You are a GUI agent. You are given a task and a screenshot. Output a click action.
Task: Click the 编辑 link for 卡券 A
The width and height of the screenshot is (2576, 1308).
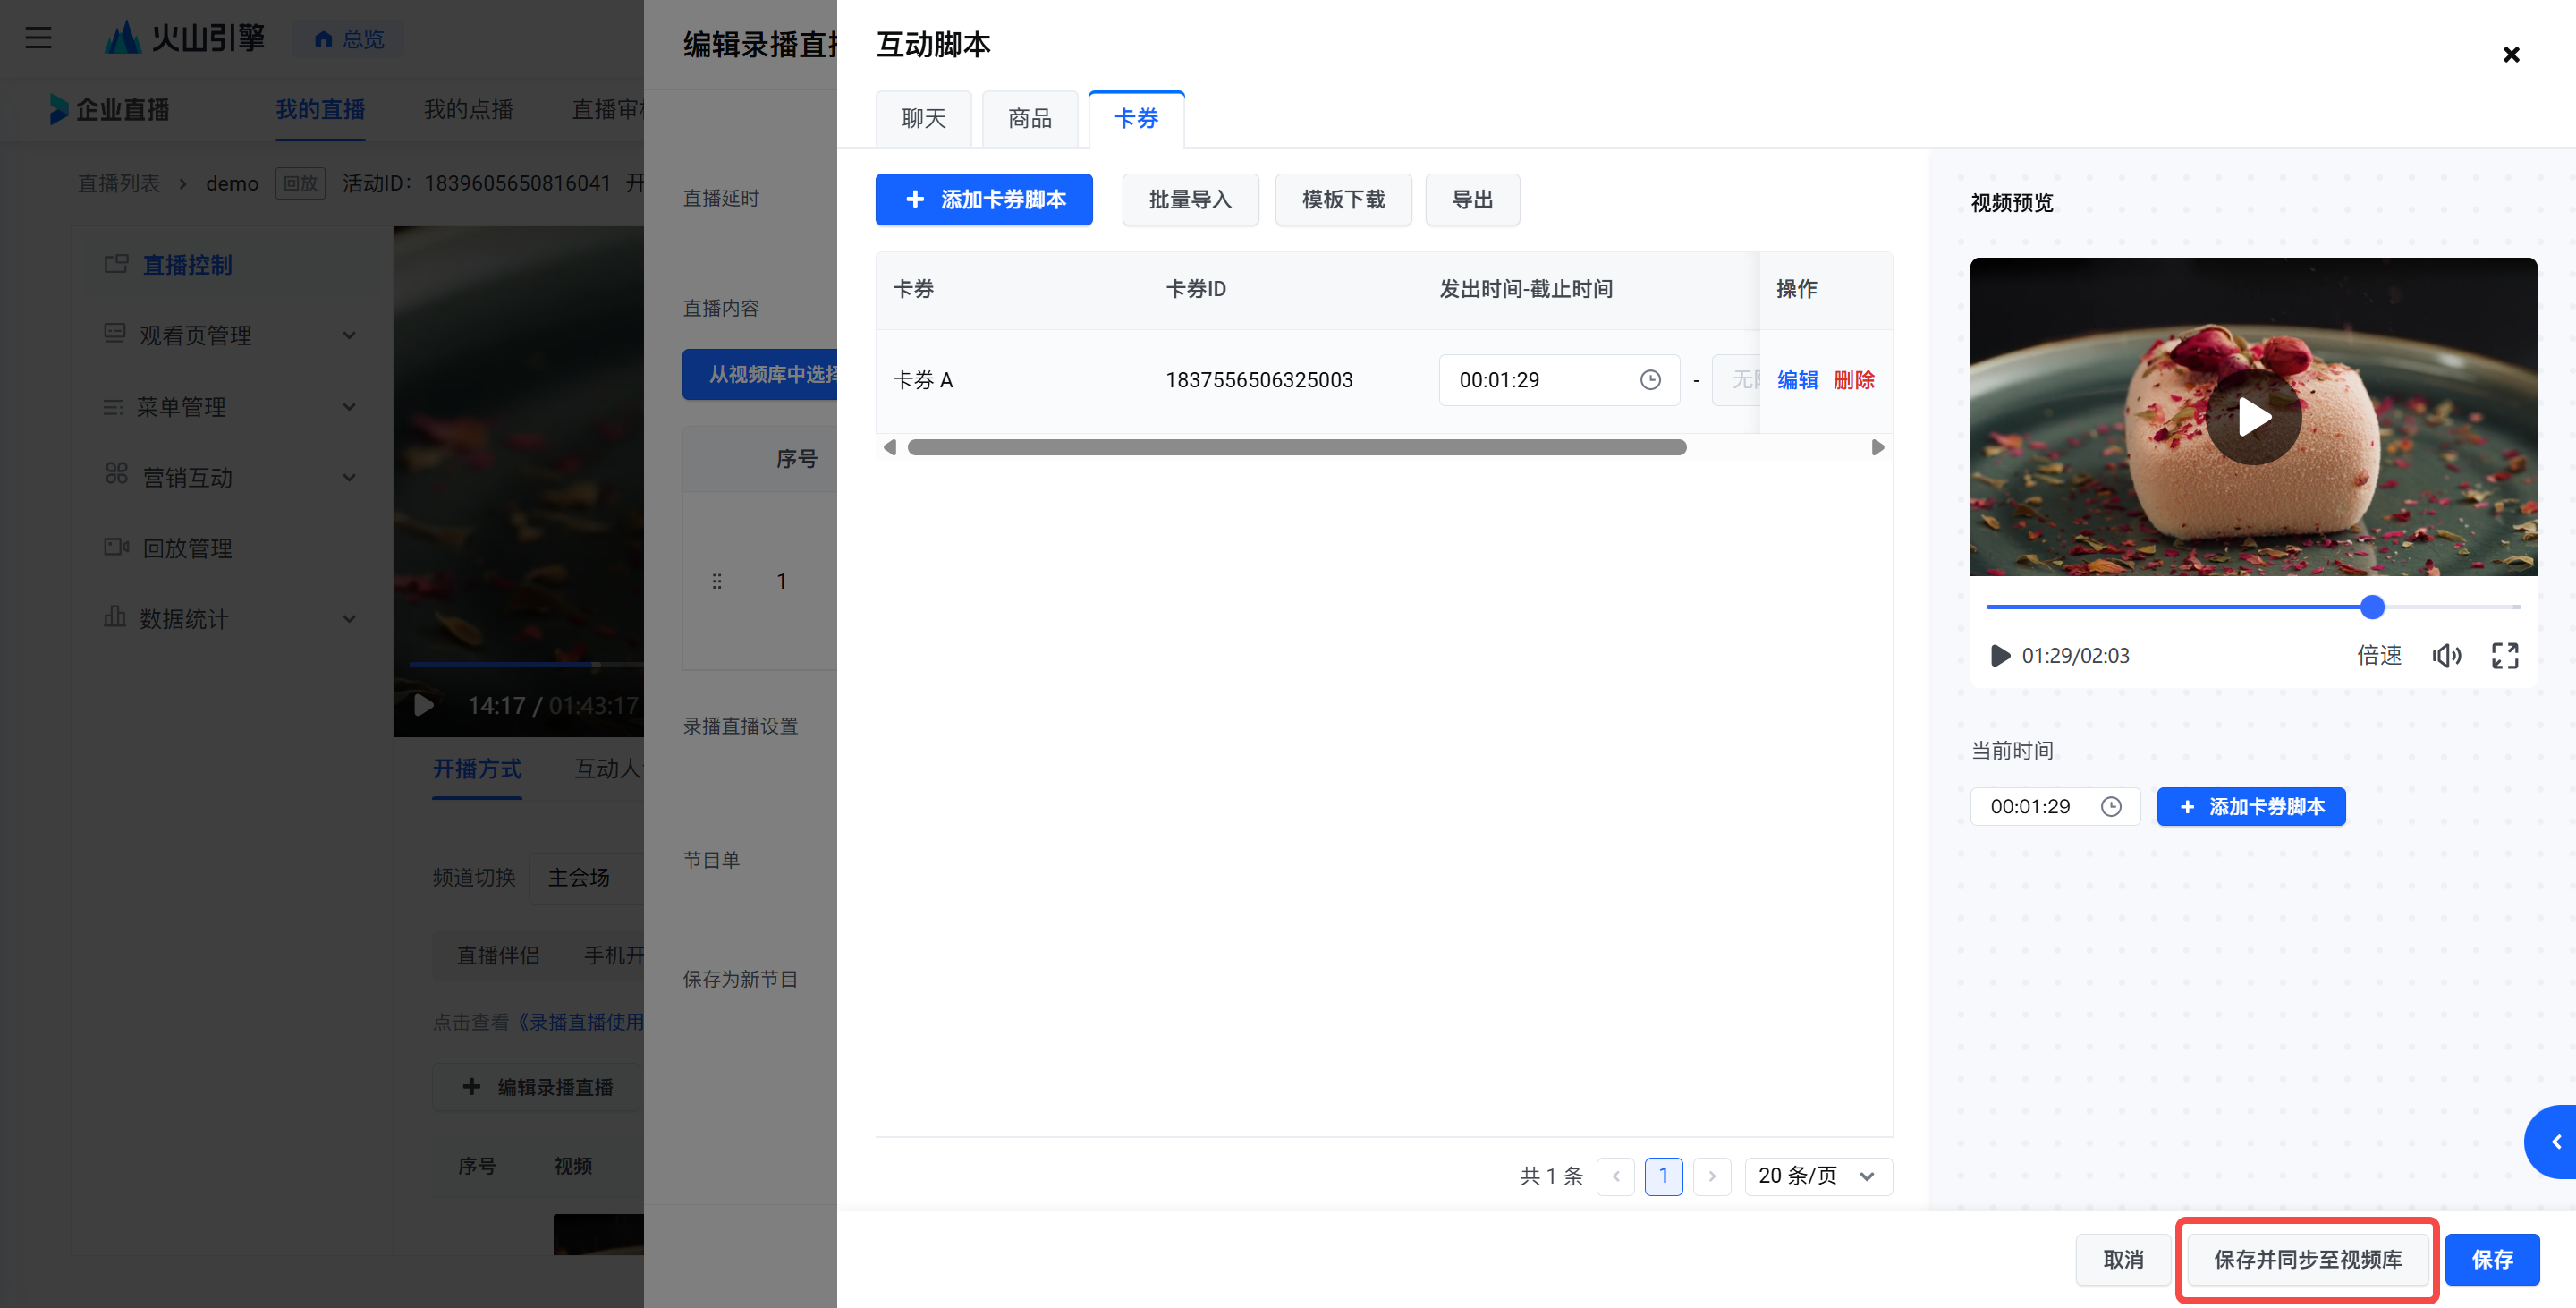(x=1797, y=380)
